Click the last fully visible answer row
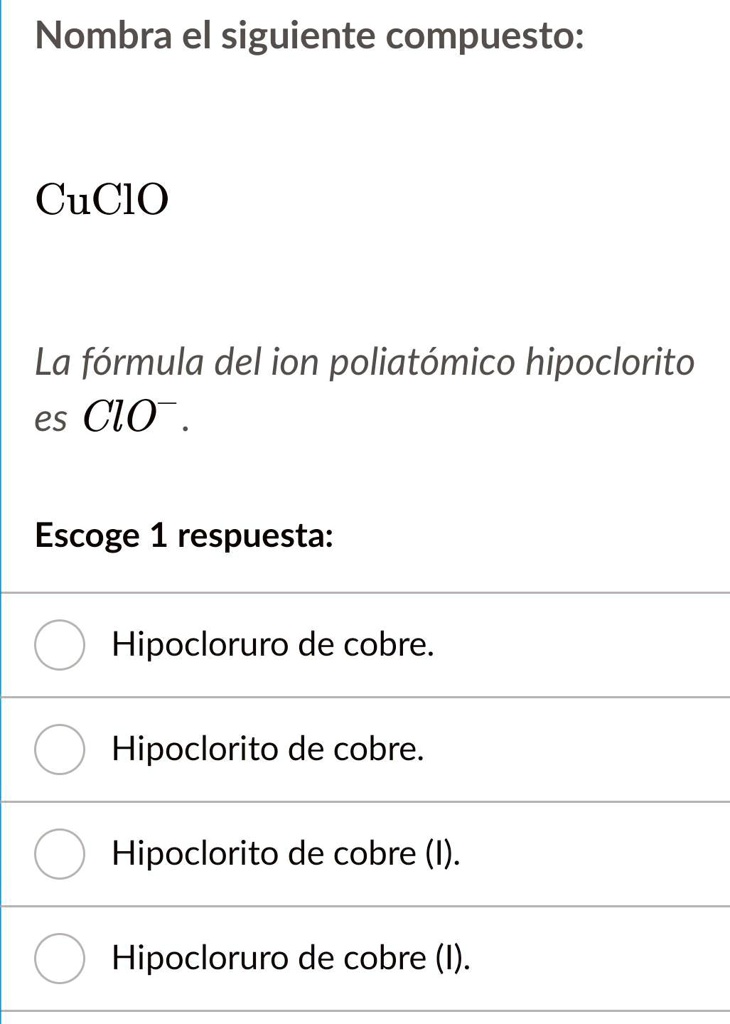 [x=365, y=958]
